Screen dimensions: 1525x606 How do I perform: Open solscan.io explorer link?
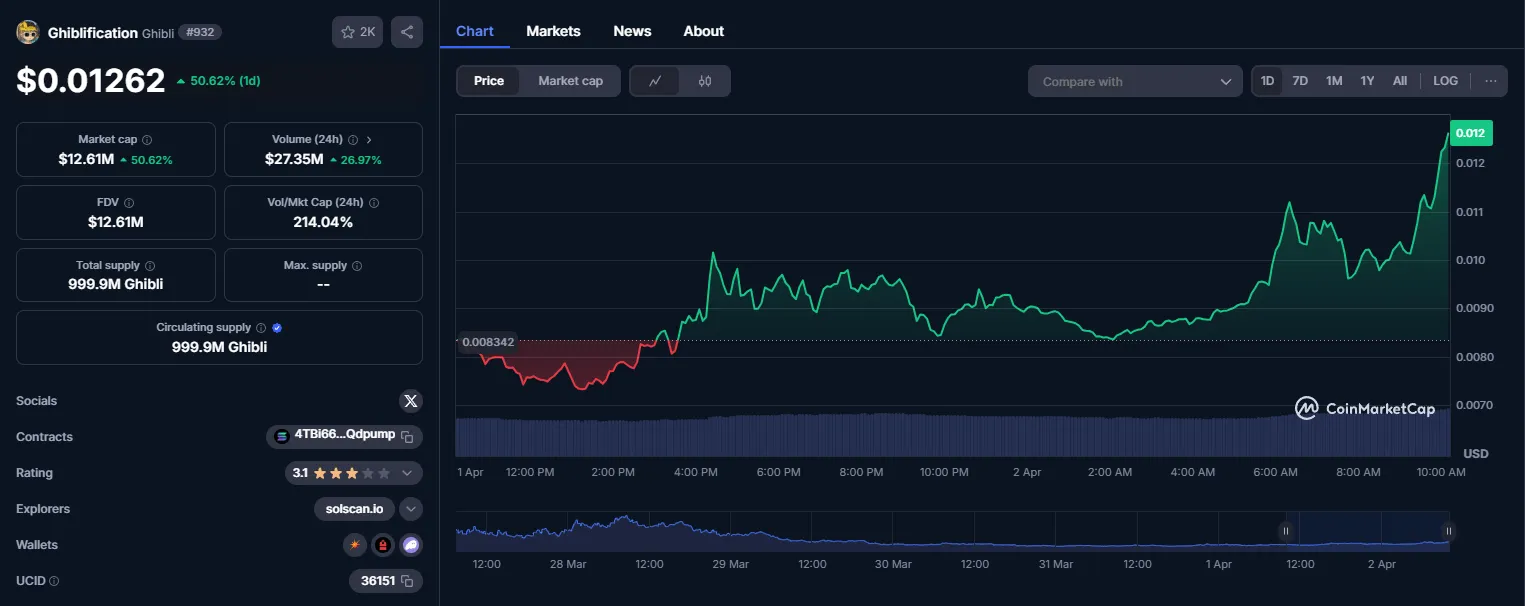point(355,509)
